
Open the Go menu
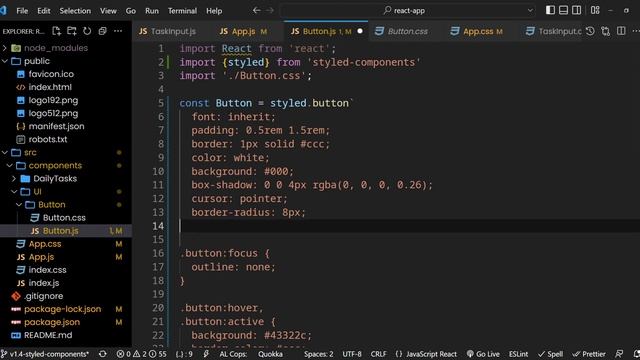pyautogui.click(x=131, y=11)
